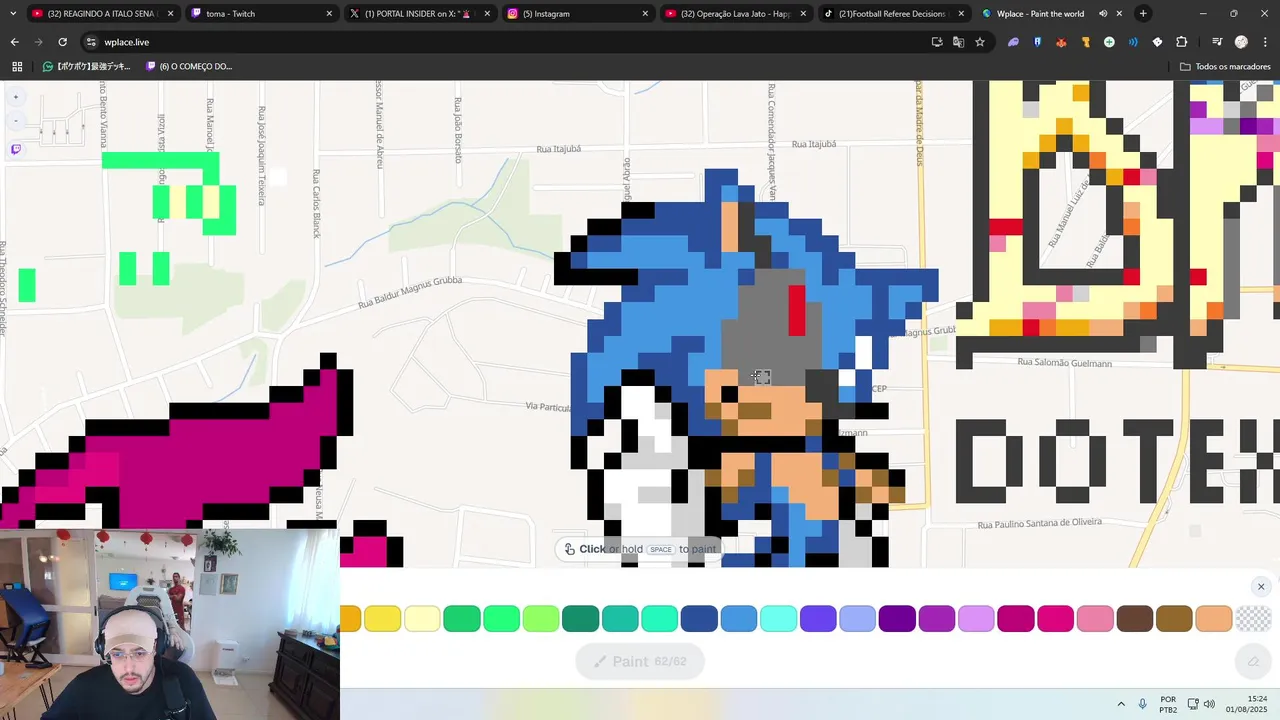1280x720 pixels.
Task: Install app icon in address bar
Action: [x=937, y=42]
